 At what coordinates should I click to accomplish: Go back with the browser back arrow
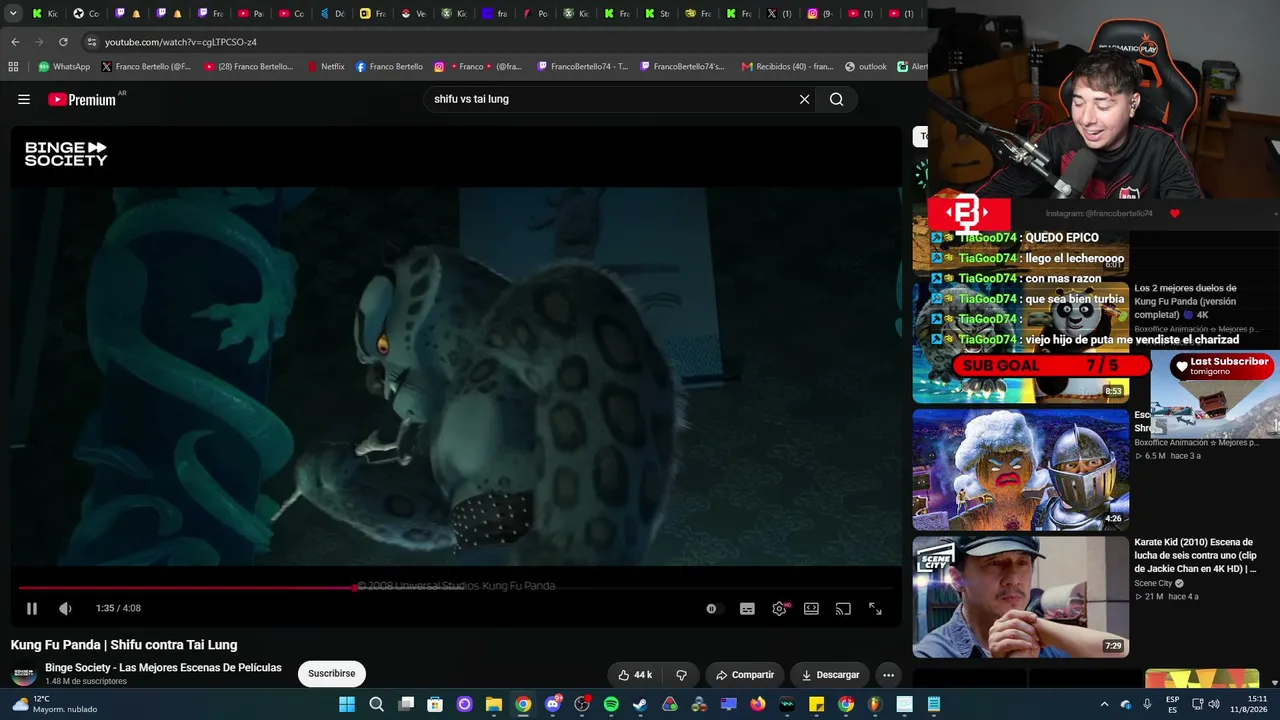point(15,42)
